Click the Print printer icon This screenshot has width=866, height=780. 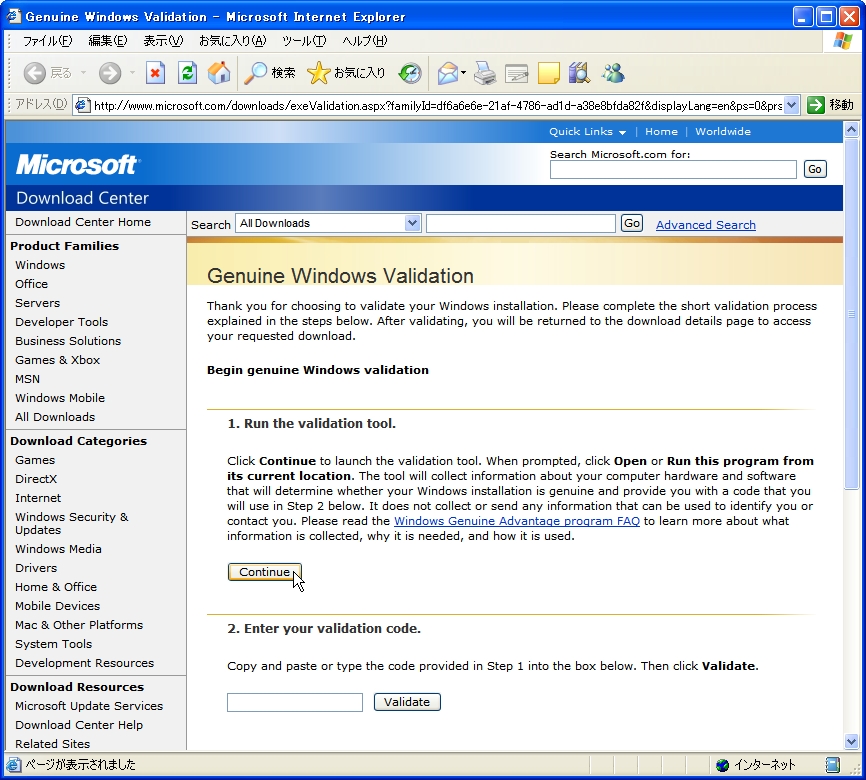click(485, 73)
